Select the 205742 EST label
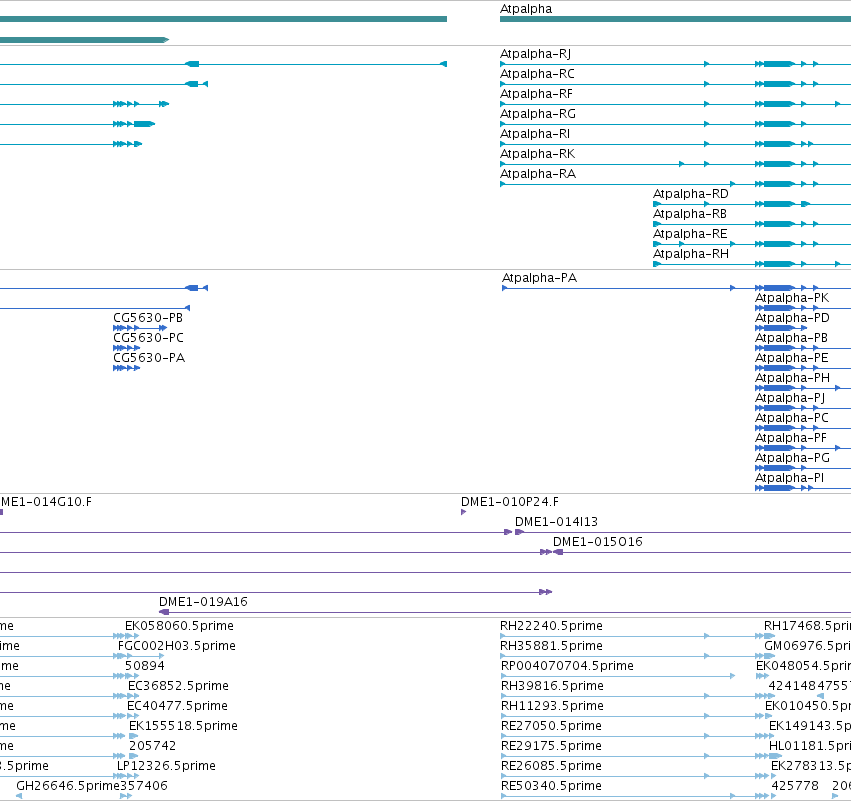This screenshot has height=801, width=851. pyautogui.click(x=153, y=747)
